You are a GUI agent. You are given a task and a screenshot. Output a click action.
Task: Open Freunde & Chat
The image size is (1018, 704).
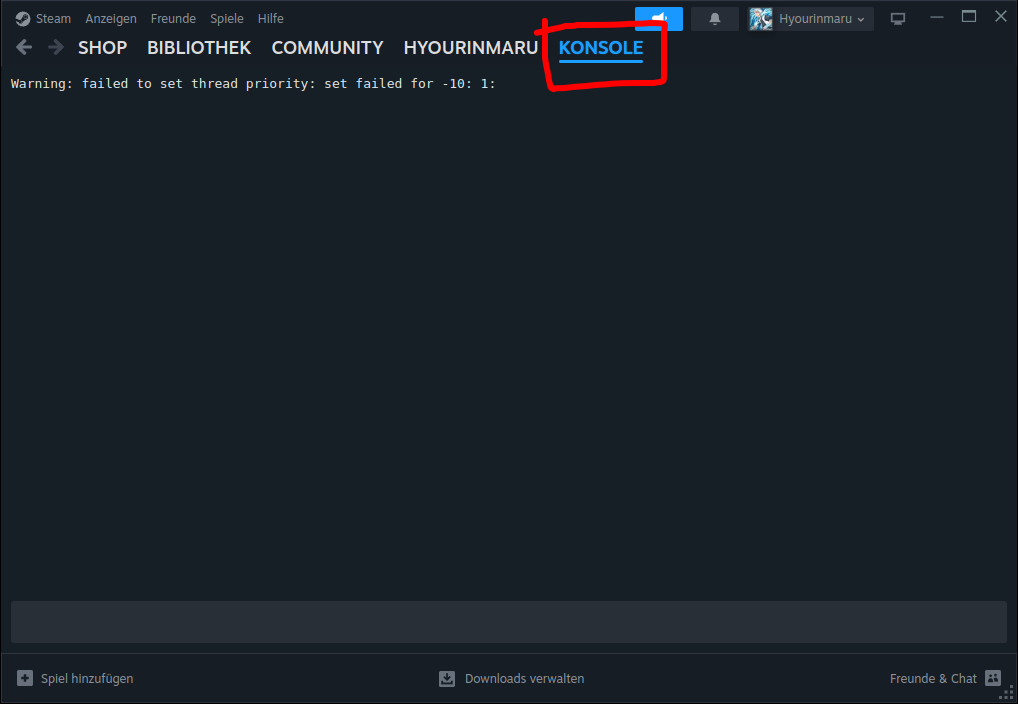(933, 679)
